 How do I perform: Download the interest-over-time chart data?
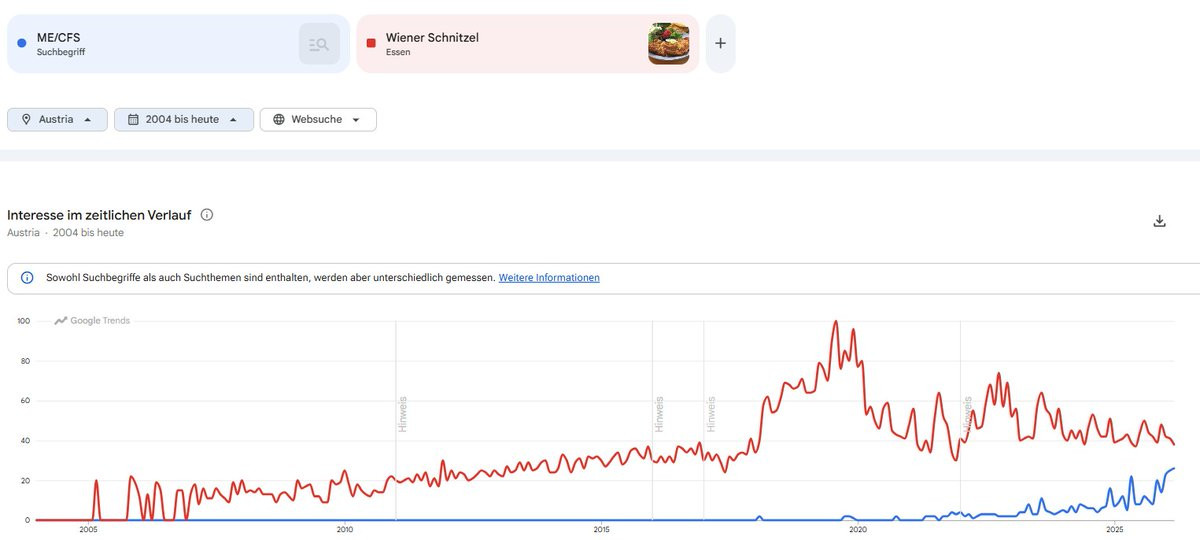[x=1160, y=221]
